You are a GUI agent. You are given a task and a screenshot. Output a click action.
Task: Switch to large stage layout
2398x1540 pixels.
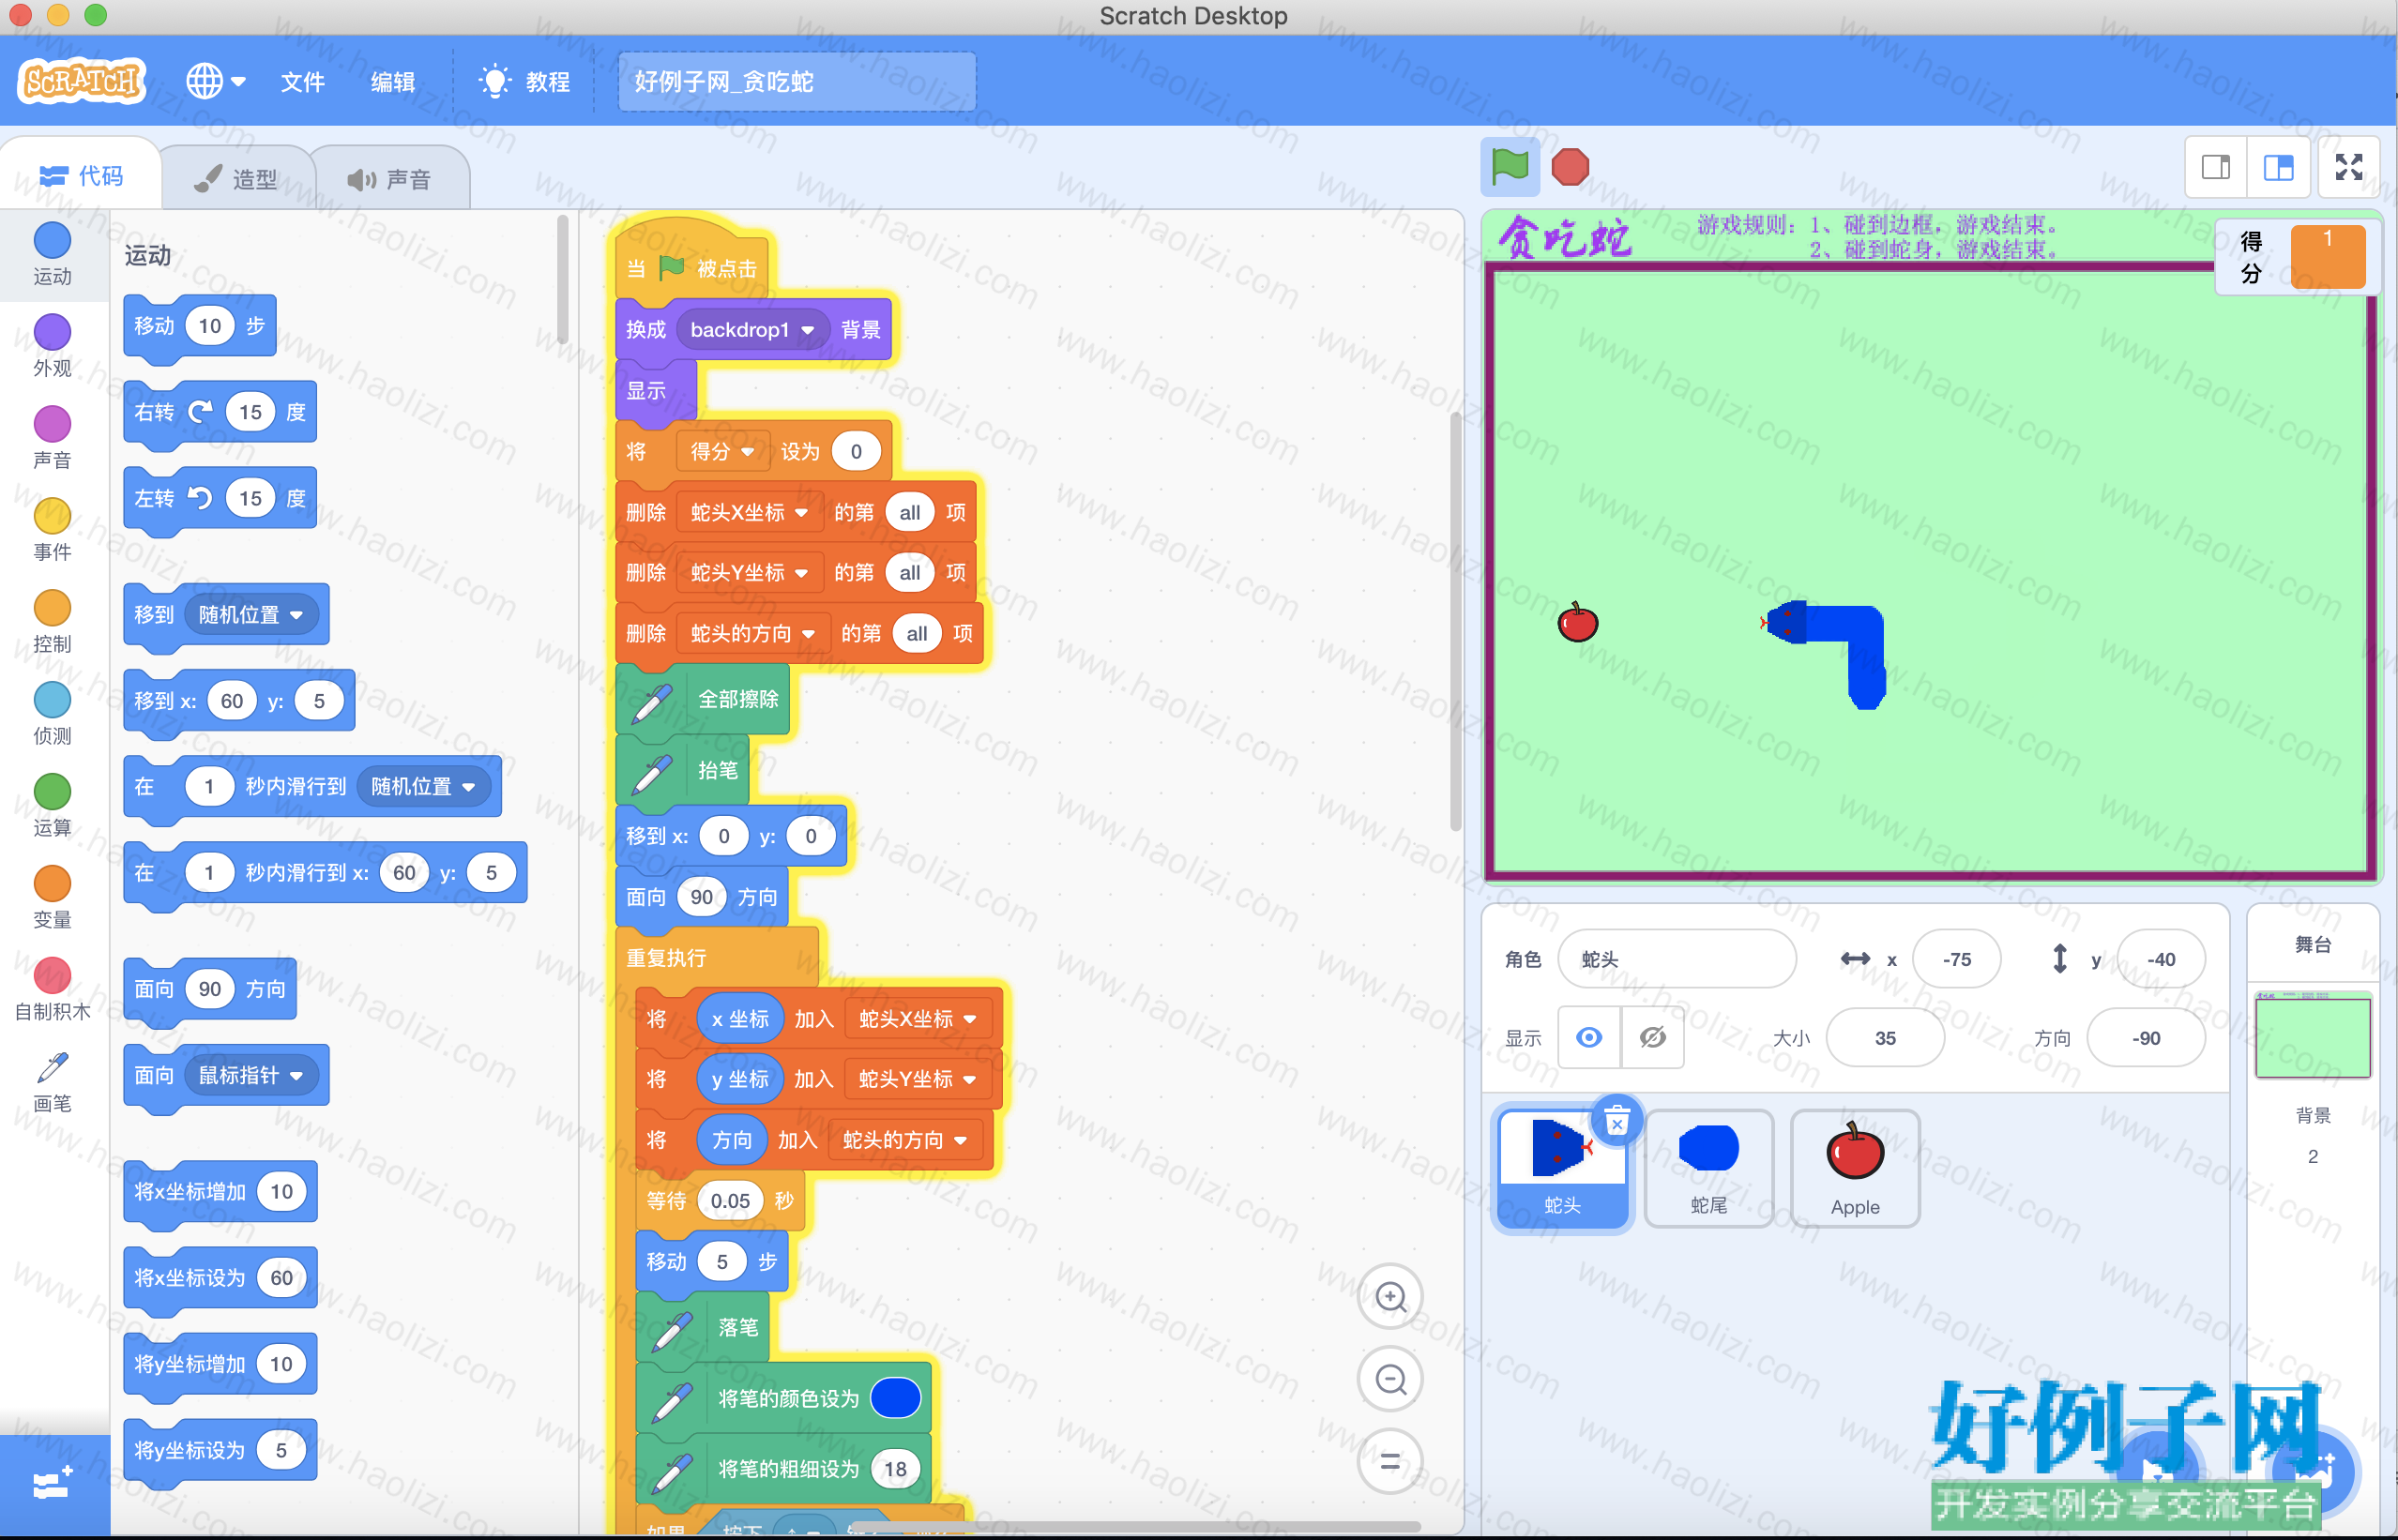2278,167
